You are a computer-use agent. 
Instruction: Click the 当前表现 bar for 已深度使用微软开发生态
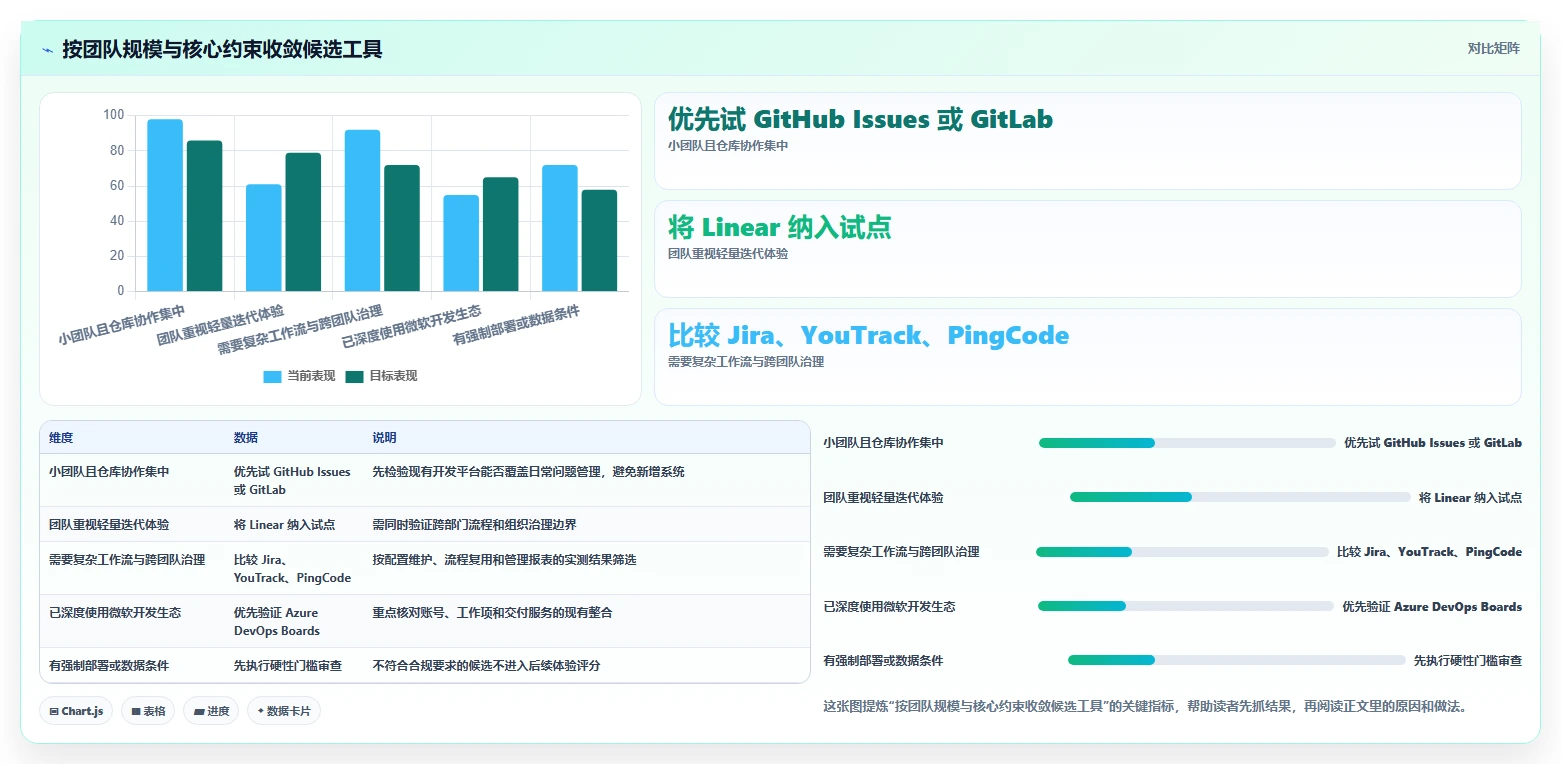pos(461,243)
